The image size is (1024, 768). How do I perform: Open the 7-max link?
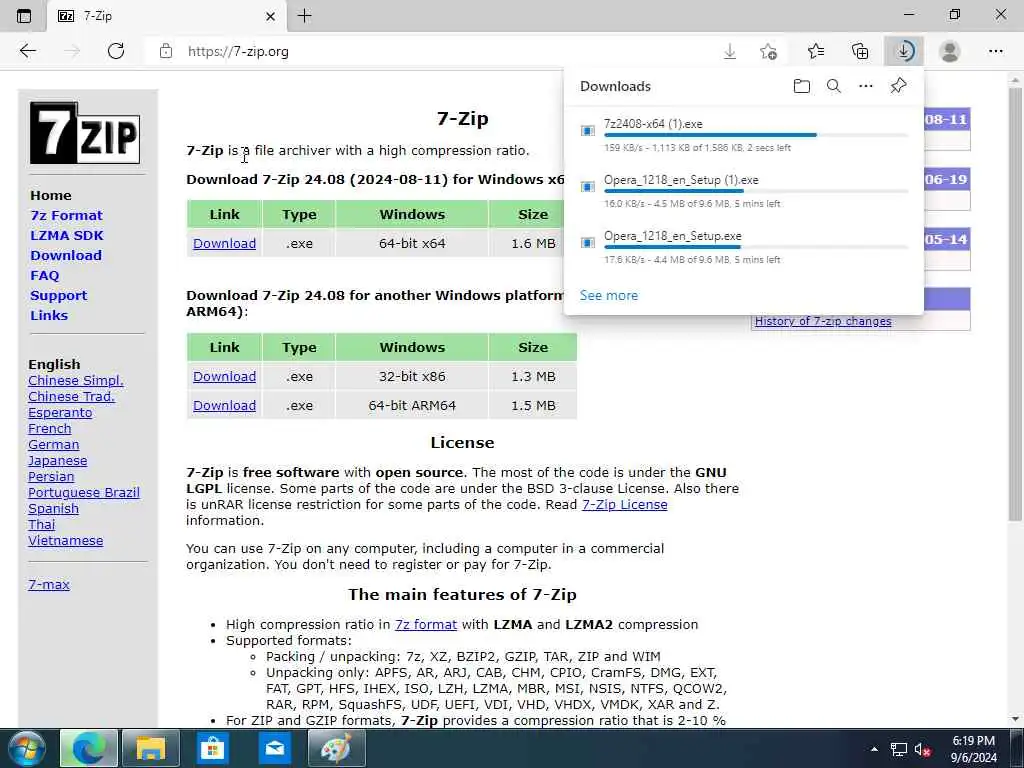[x=48, y=584]
